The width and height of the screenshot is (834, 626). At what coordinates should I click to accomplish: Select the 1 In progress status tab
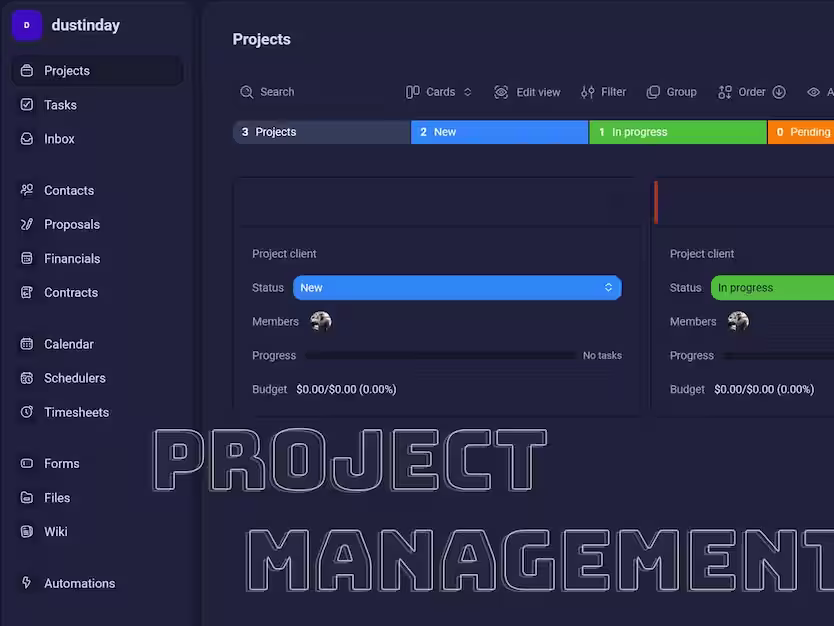[x=678, y=132]
